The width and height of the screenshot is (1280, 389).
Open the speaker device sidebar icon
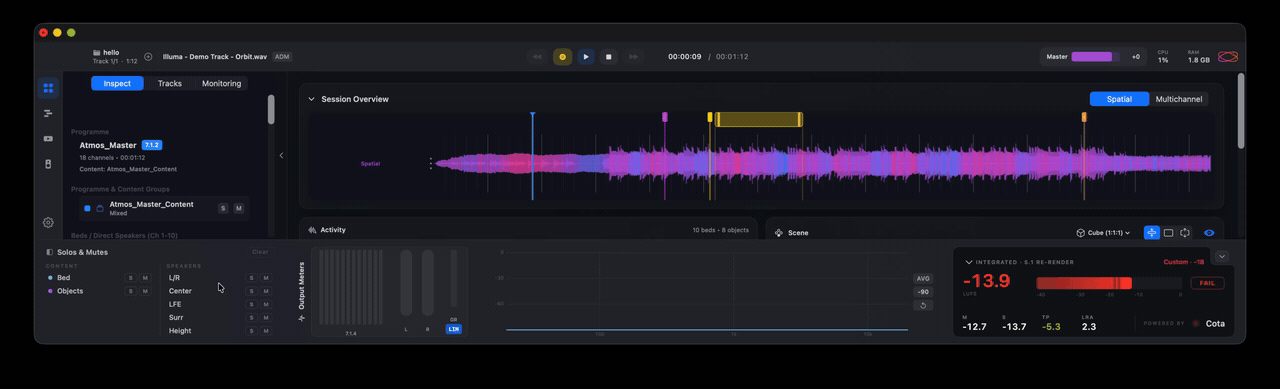point(48,164)
